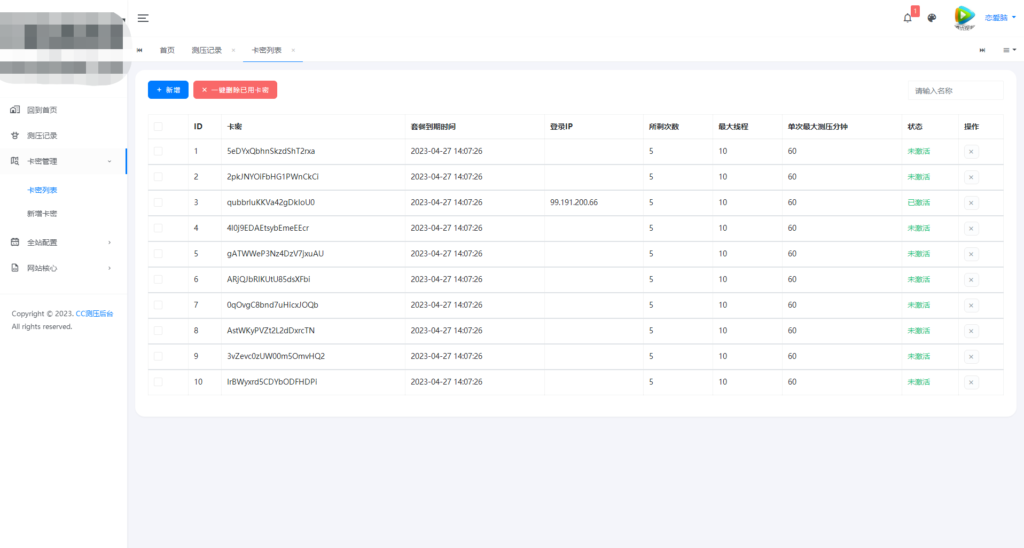Viewport: 1024px width, 548px height.
Task: Close the 卡密列表 tab
Action: 293,50
